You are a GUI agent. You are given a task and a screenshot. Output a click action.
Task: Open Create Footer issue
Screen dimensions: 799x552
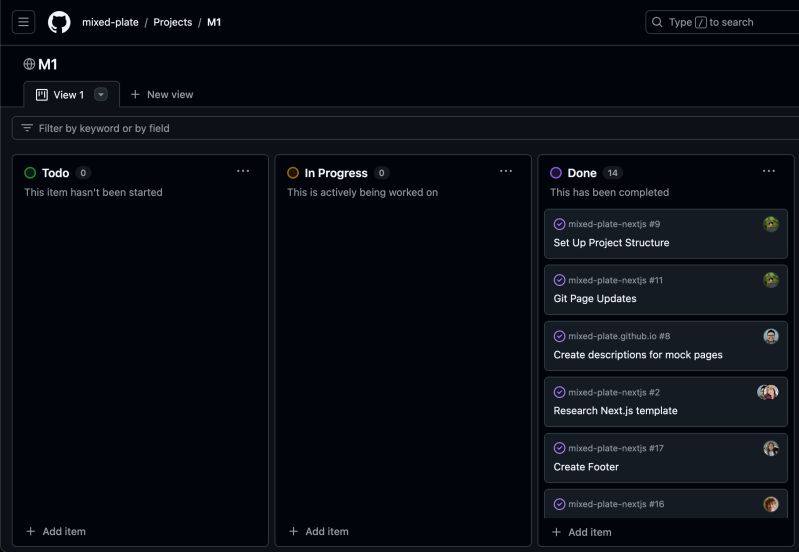[586, 467]
